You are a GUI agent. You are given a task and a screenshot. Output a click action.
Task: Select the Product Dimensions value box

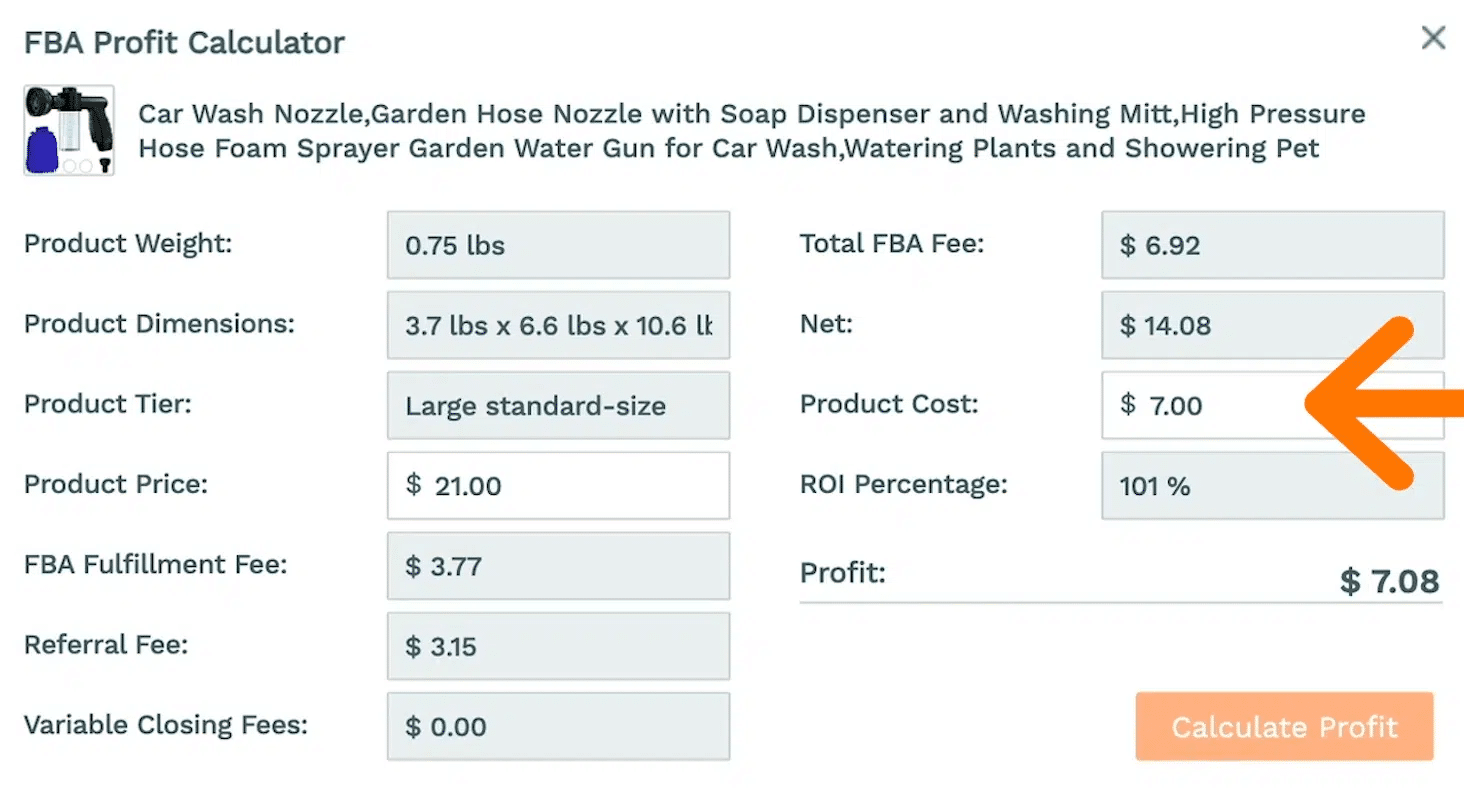pos(558,325)
